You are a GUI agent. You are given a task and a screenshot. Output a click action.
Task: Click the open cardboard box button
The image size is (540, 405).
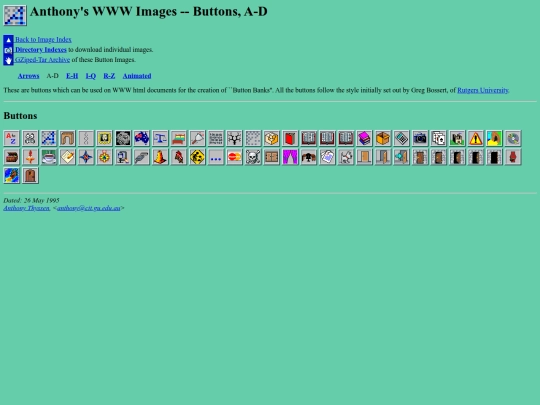tap(384, 138)
